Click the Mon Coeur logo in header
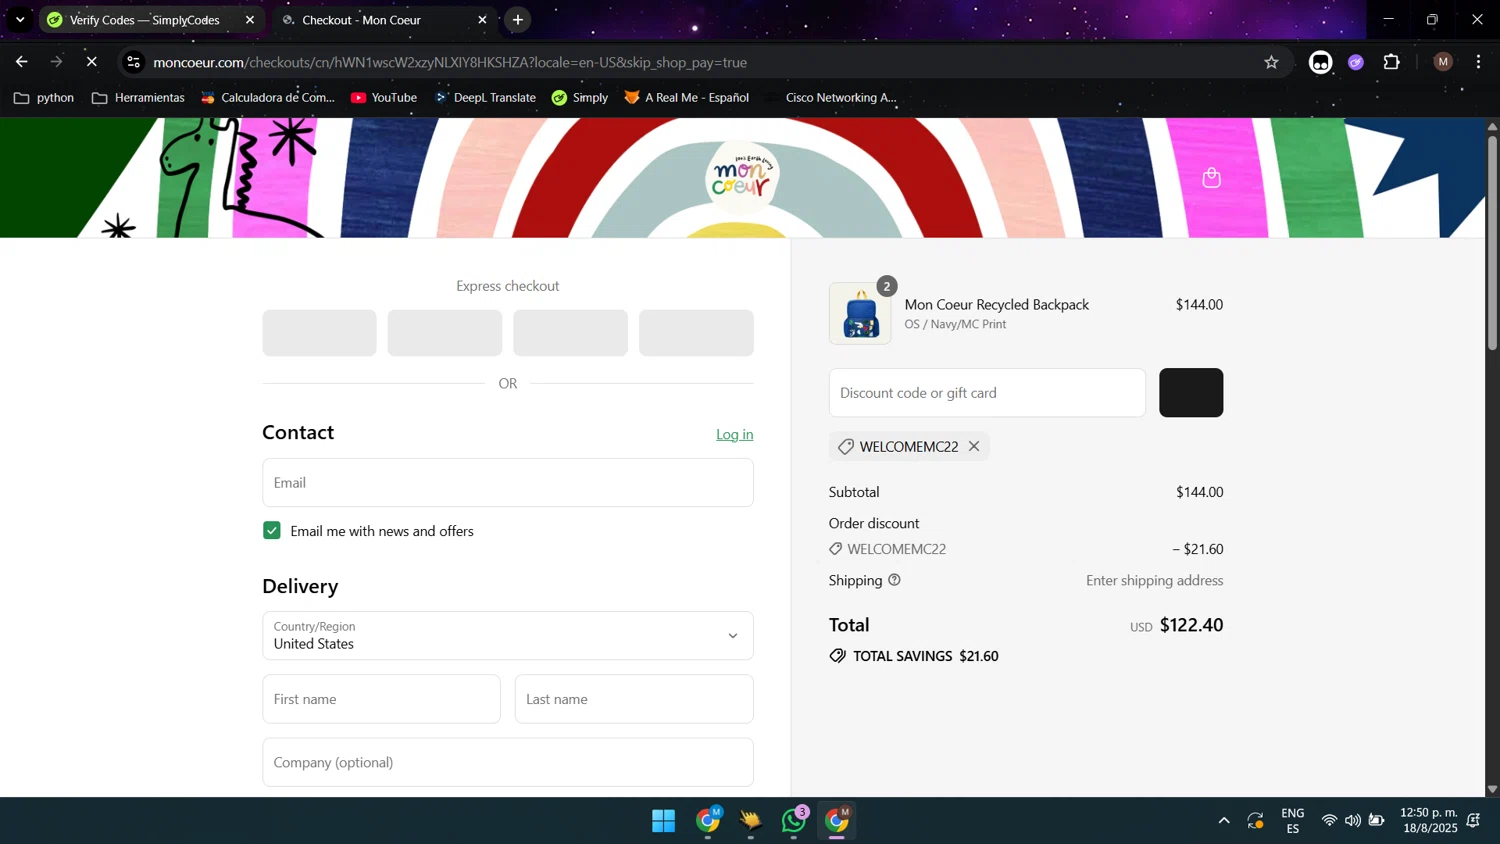Viewport: 1500px width, 844px height. 741,176
